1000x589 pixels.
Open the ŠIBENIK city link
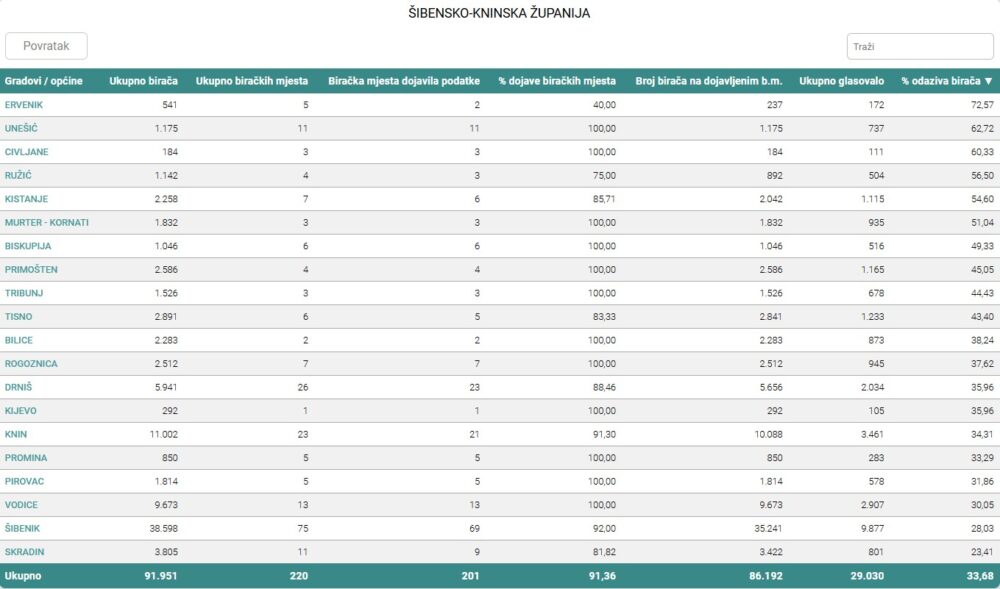click(x=22, y=528)
